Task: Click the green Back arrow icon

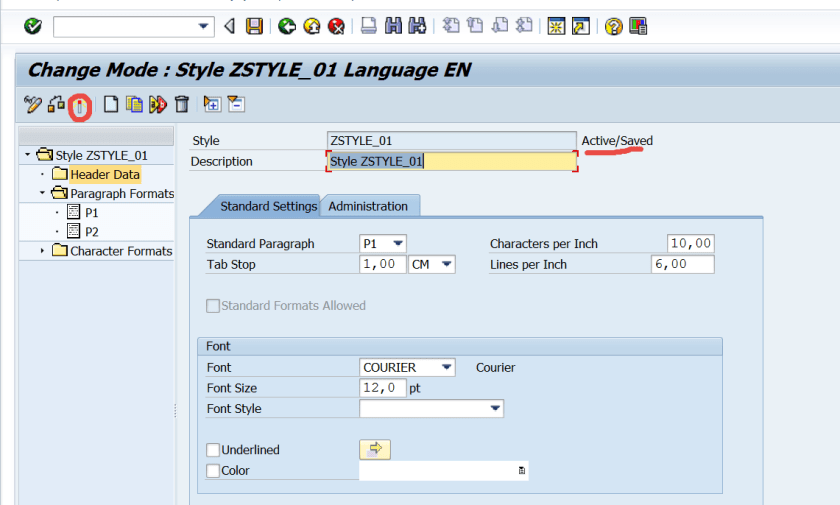Action: (287, 26)
